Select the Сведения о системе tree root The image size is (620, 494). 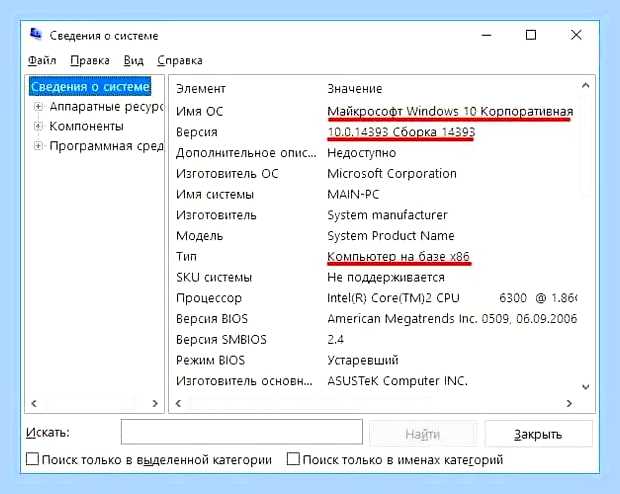90,87
